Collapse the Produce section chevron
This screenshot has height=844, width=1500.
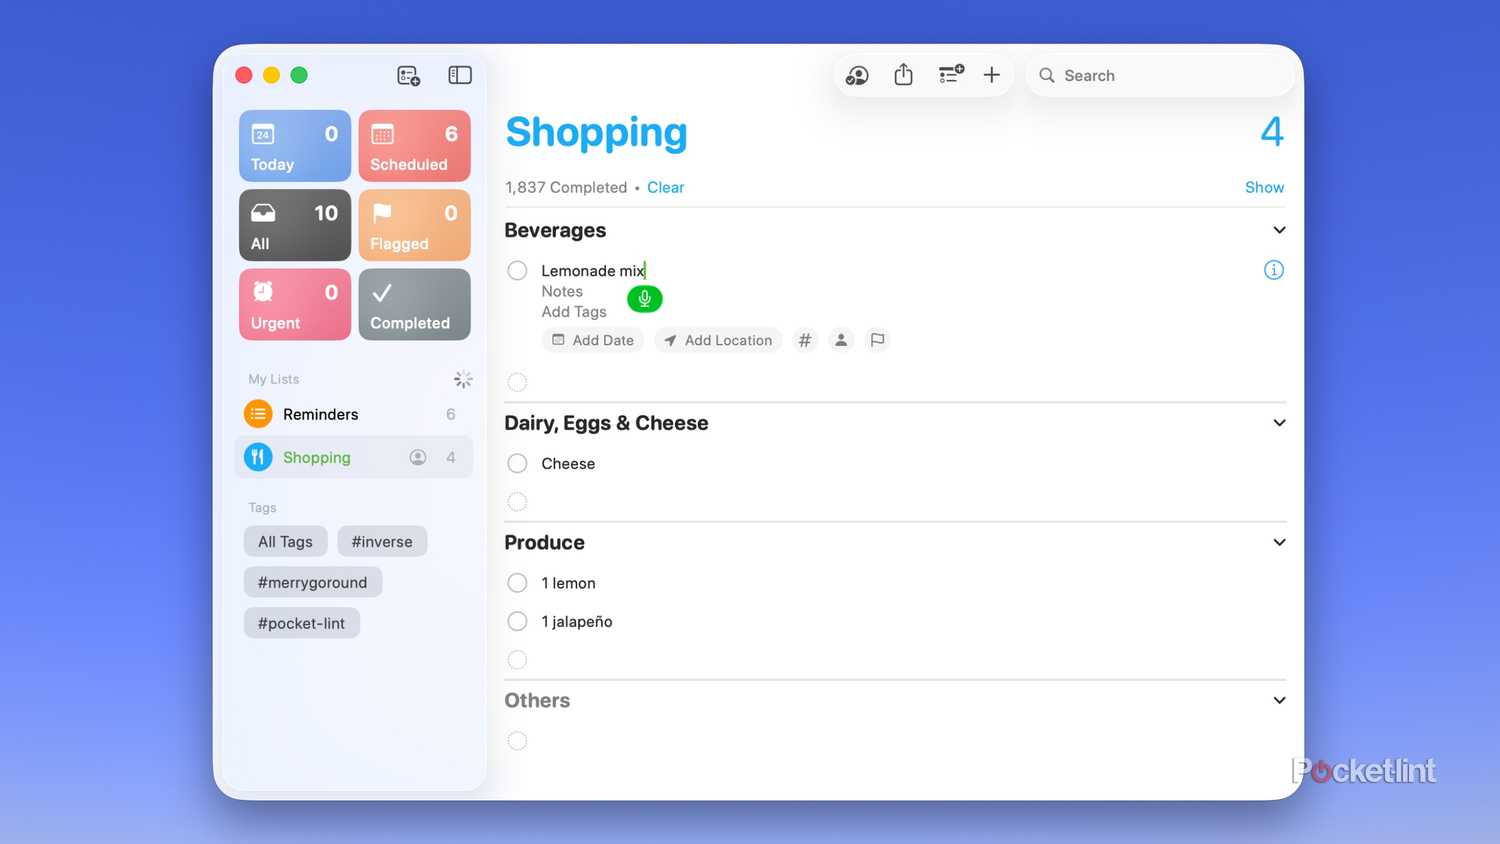pos(1279,542)
